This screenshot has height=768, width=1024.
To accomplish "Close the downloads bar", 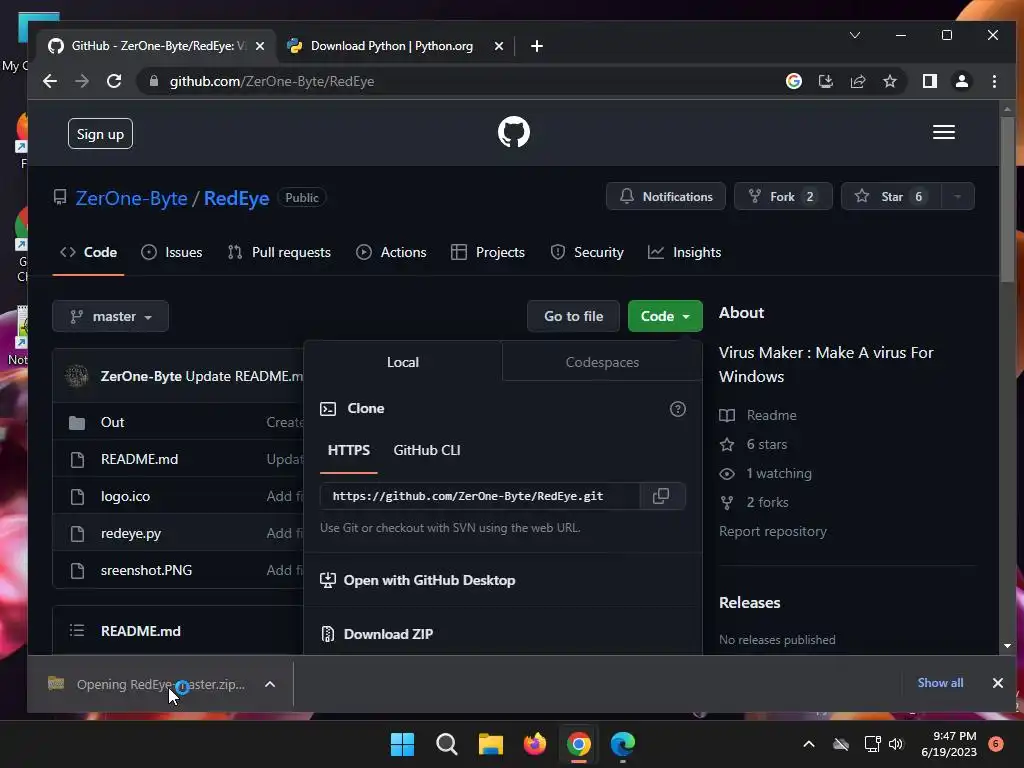I will click(x=997, y=683).
